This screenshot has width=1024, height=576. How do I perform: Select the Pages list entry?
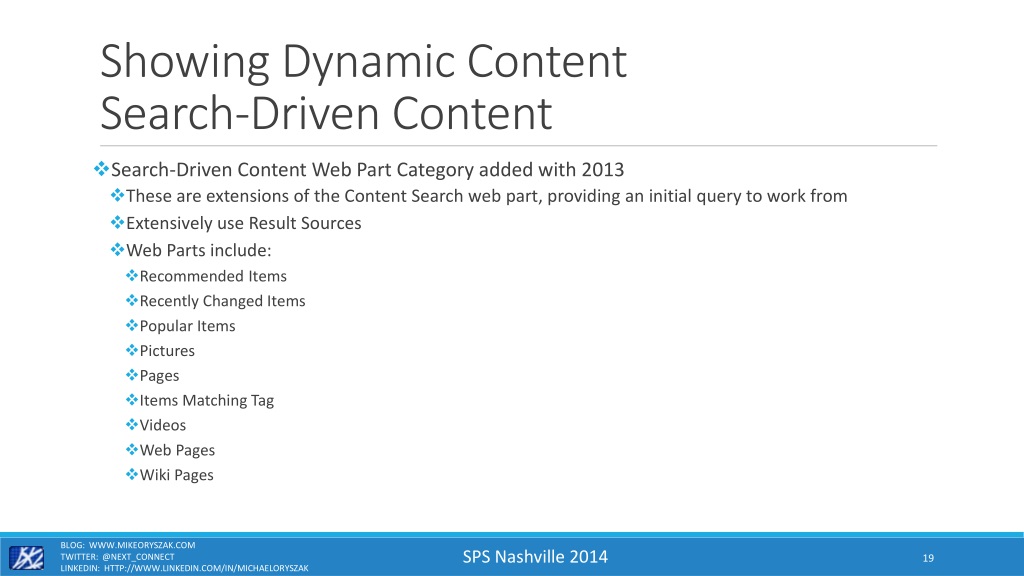[159, 376]
